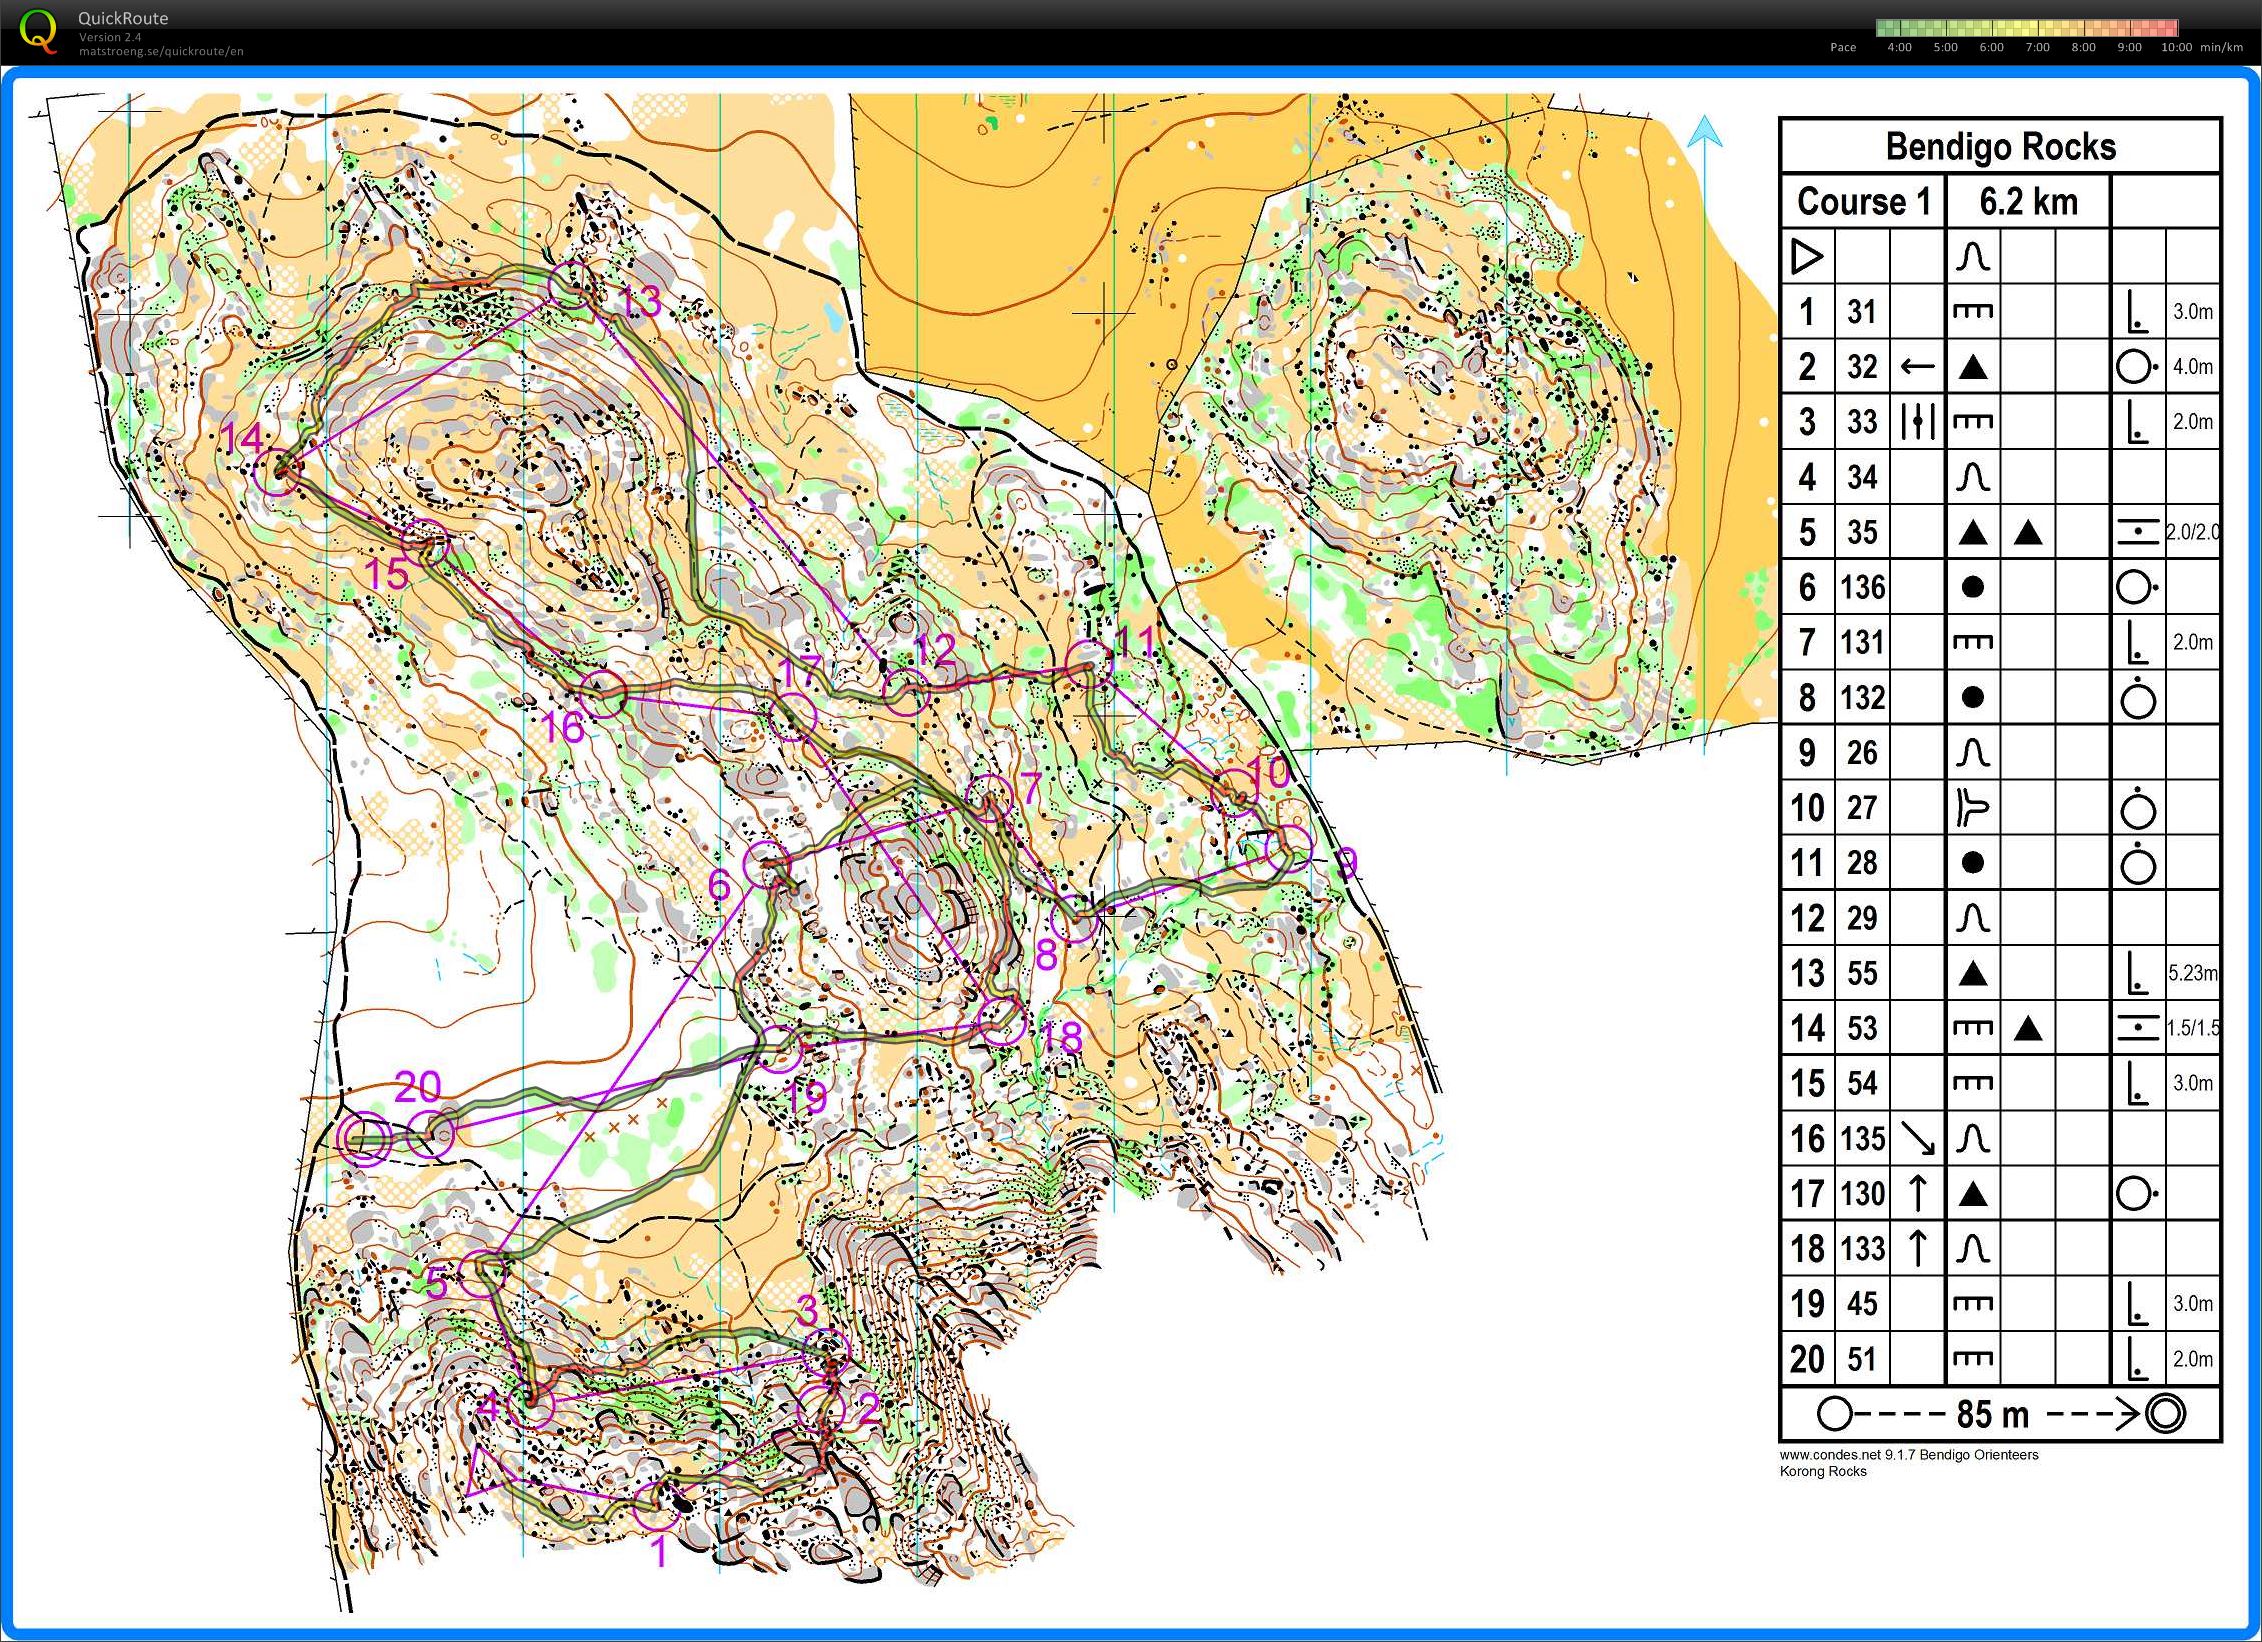Click control circle 9 on the map

[x=1288, y=849]
